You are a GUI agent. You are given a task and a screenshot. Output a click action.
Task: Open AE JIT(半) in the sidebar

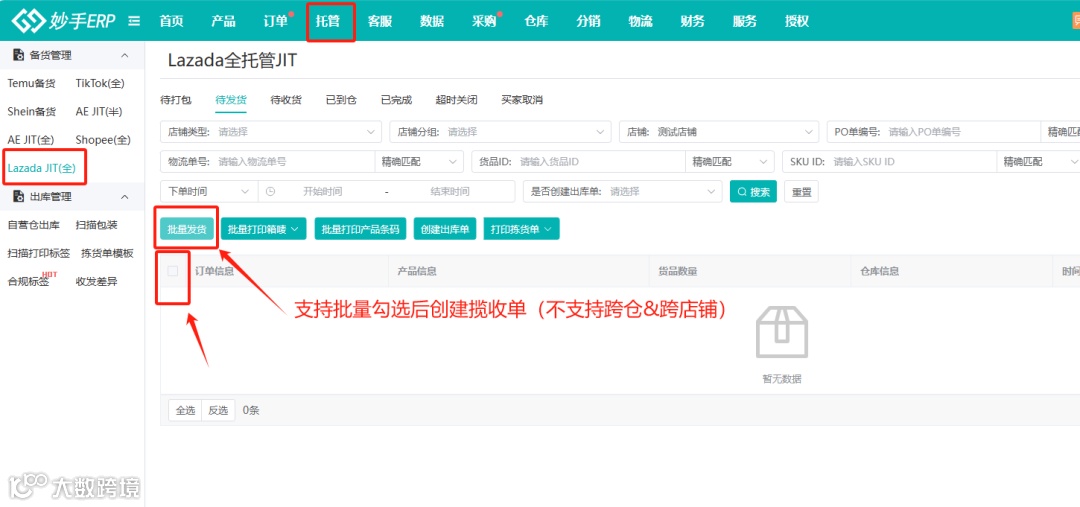click(x=99, y=111)
